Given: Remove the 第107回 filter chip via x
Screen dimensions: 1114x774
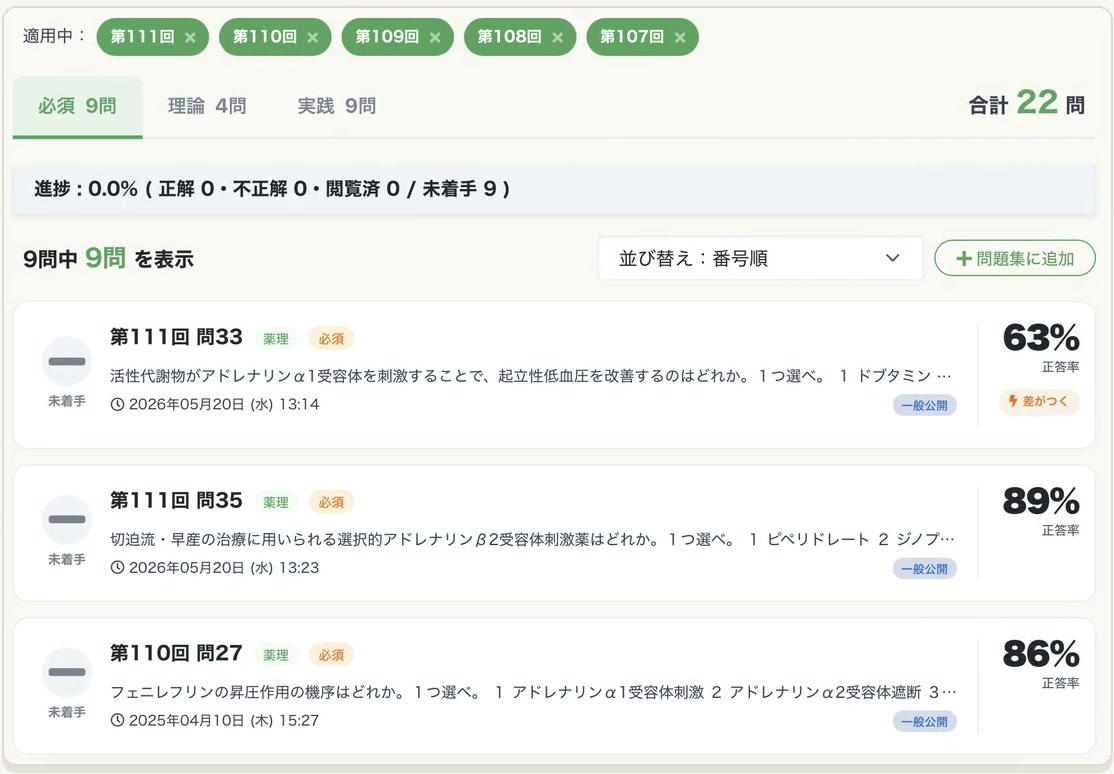Looking at the screenshot, I should (x=680, y=38).
